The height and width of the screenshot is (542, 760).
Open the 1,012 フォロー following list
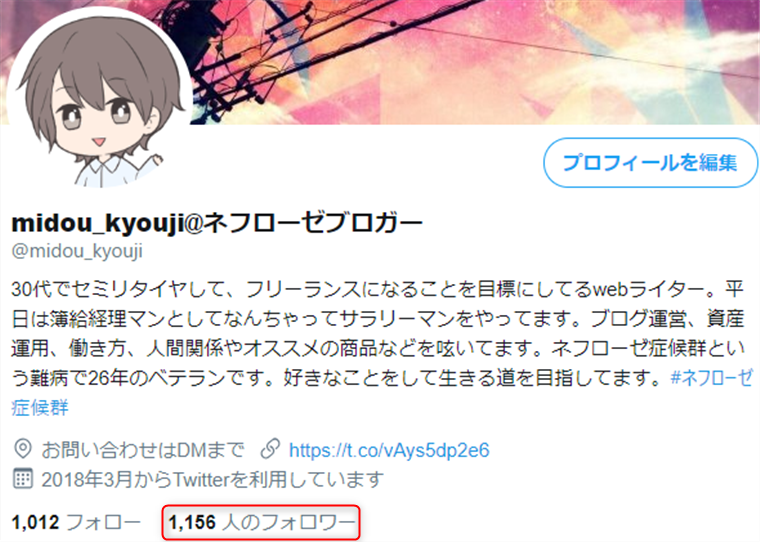point(76,523)
